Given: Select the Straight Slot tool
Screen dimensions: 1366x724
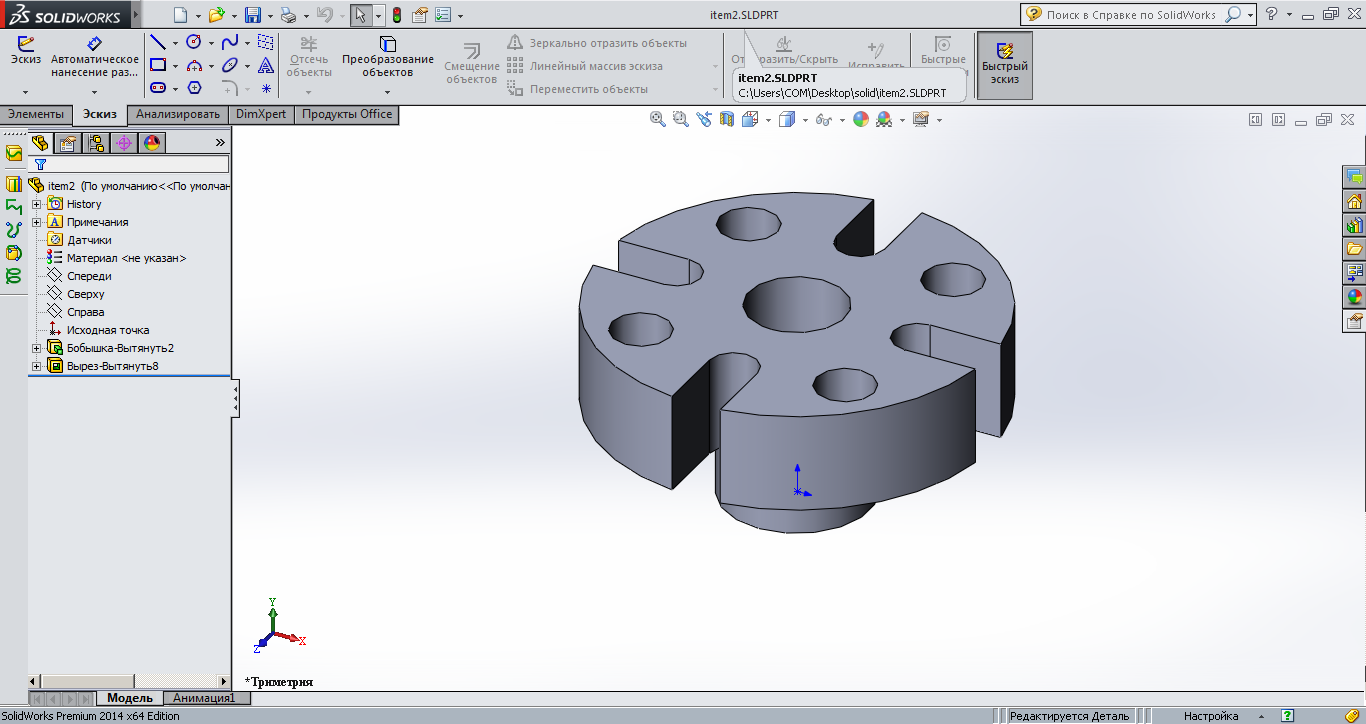Looking at the screenshot, I should point(158,88).
